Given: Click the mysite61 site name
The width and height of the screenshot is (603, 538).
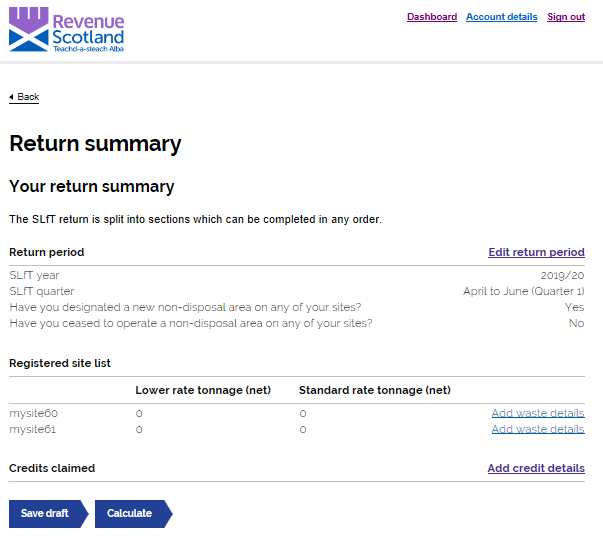Looking at the screenshot, I should click(33, 429).
